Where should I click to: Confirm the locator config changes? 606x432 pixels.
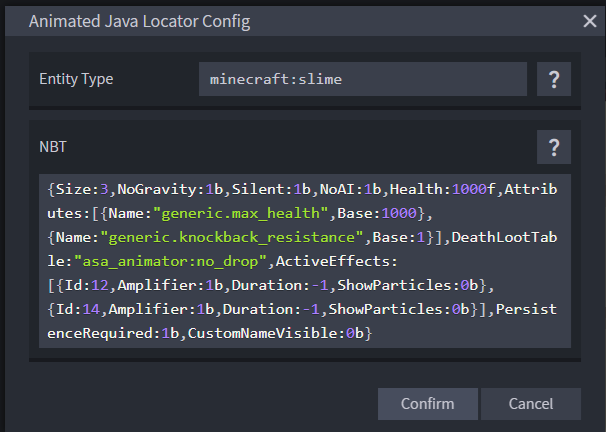[x=427, y=404]
